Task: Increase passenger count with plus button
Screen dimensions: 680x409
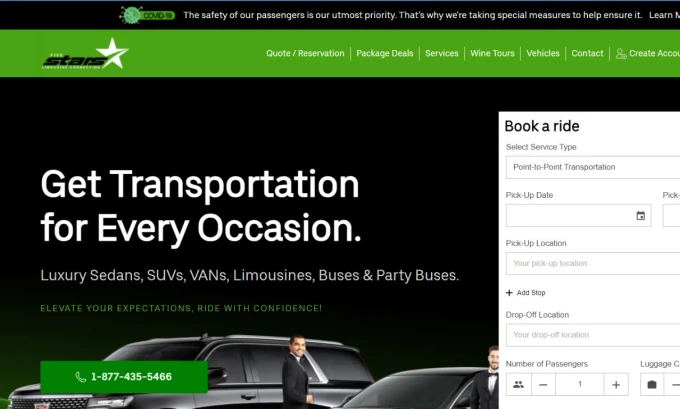Action: 616,384
